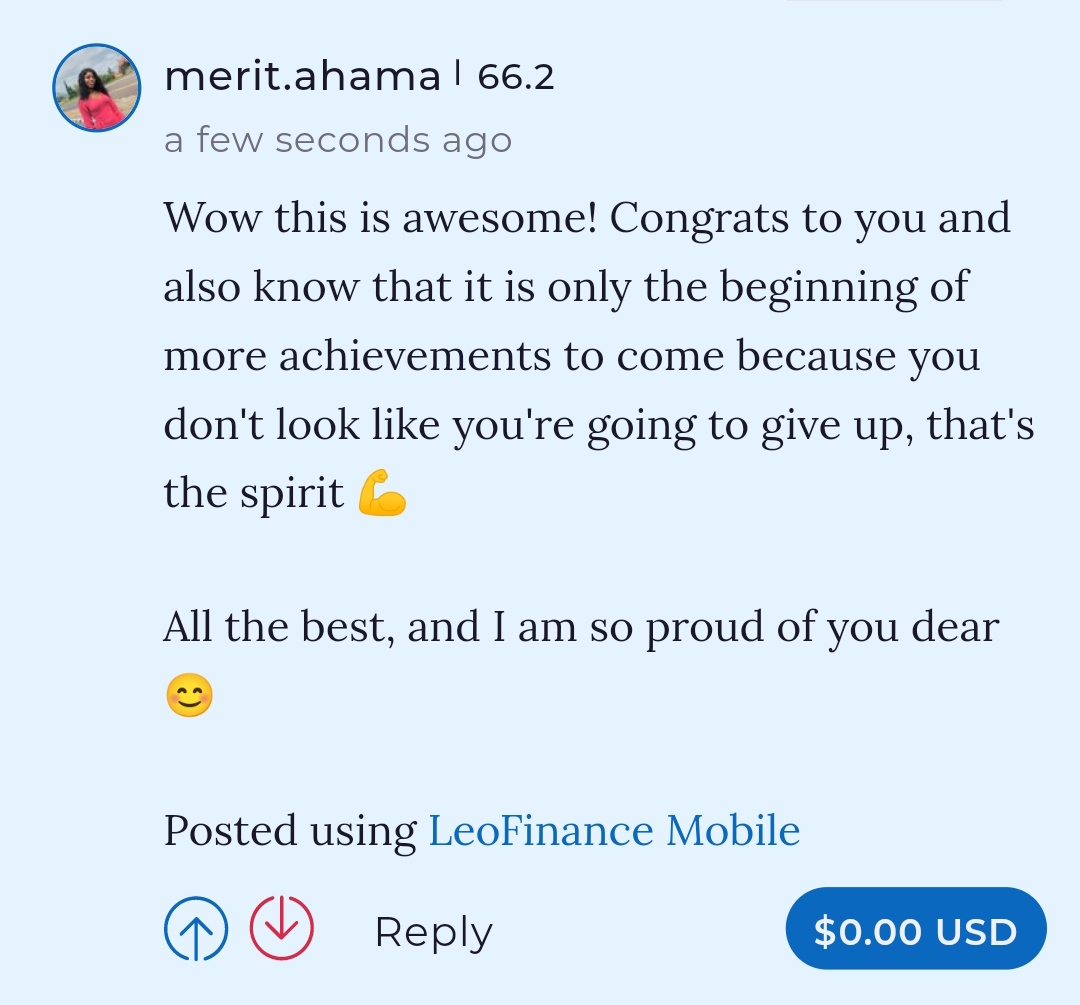Upvote the comment by merit.ahama
The width and height of the screenshot is (1080, 1005).
[x=196, y=931]
